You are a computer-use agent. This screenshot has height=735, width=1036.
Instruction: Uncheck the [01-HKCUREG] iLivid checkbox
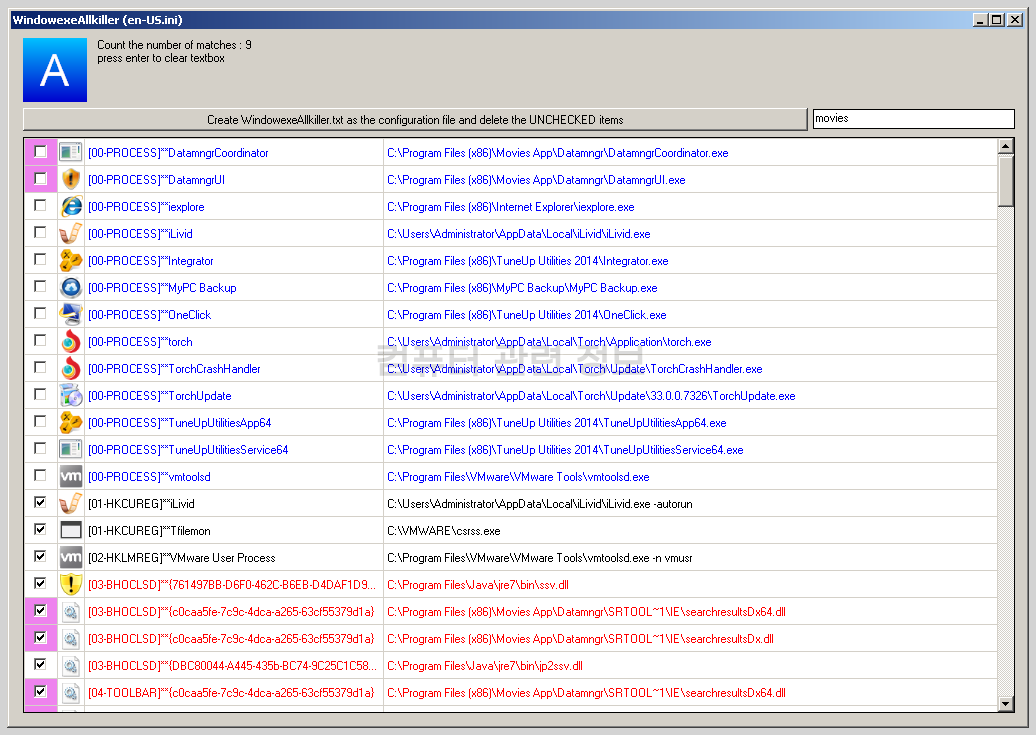point(40,502)
